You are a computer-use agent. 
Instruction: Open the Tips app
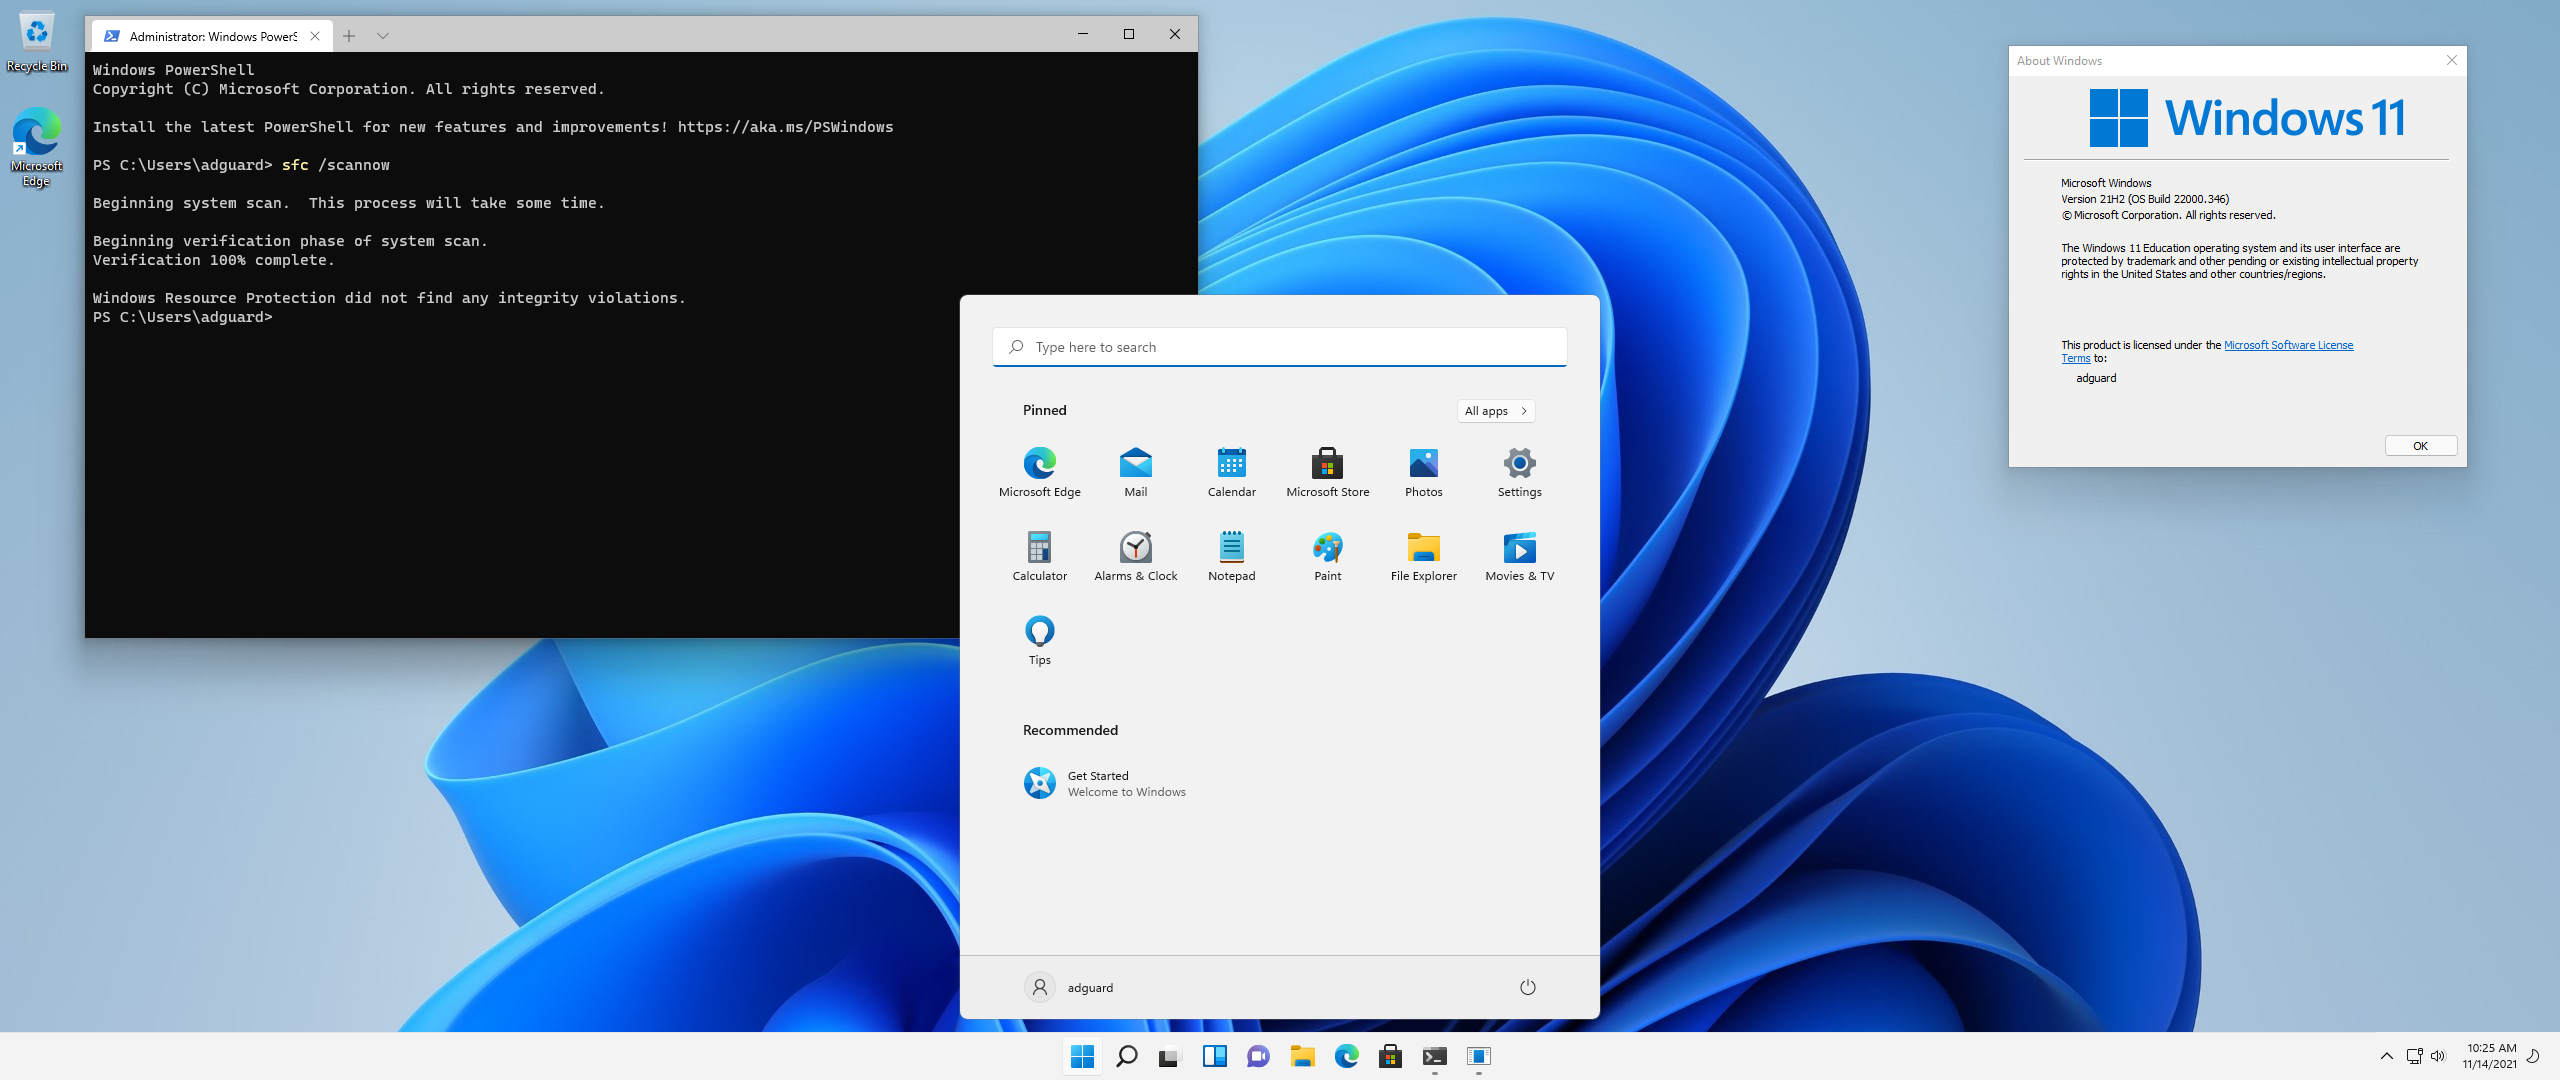1039,640
